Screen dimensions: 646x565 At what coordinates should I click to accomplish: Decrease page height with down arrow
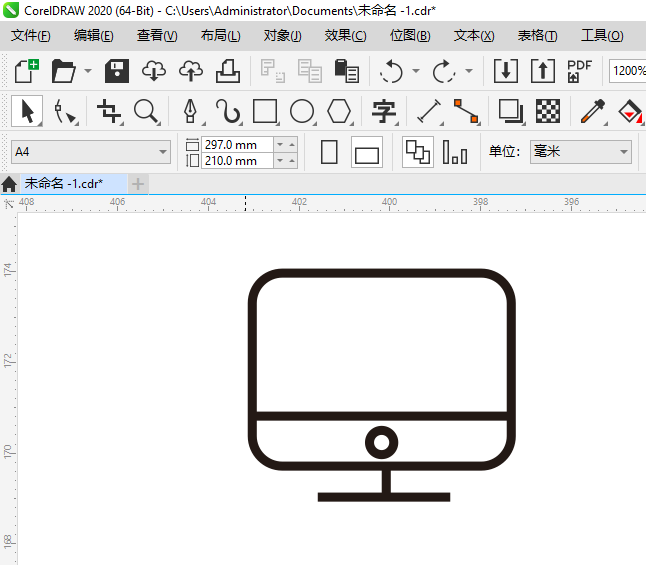click(280, 160)
